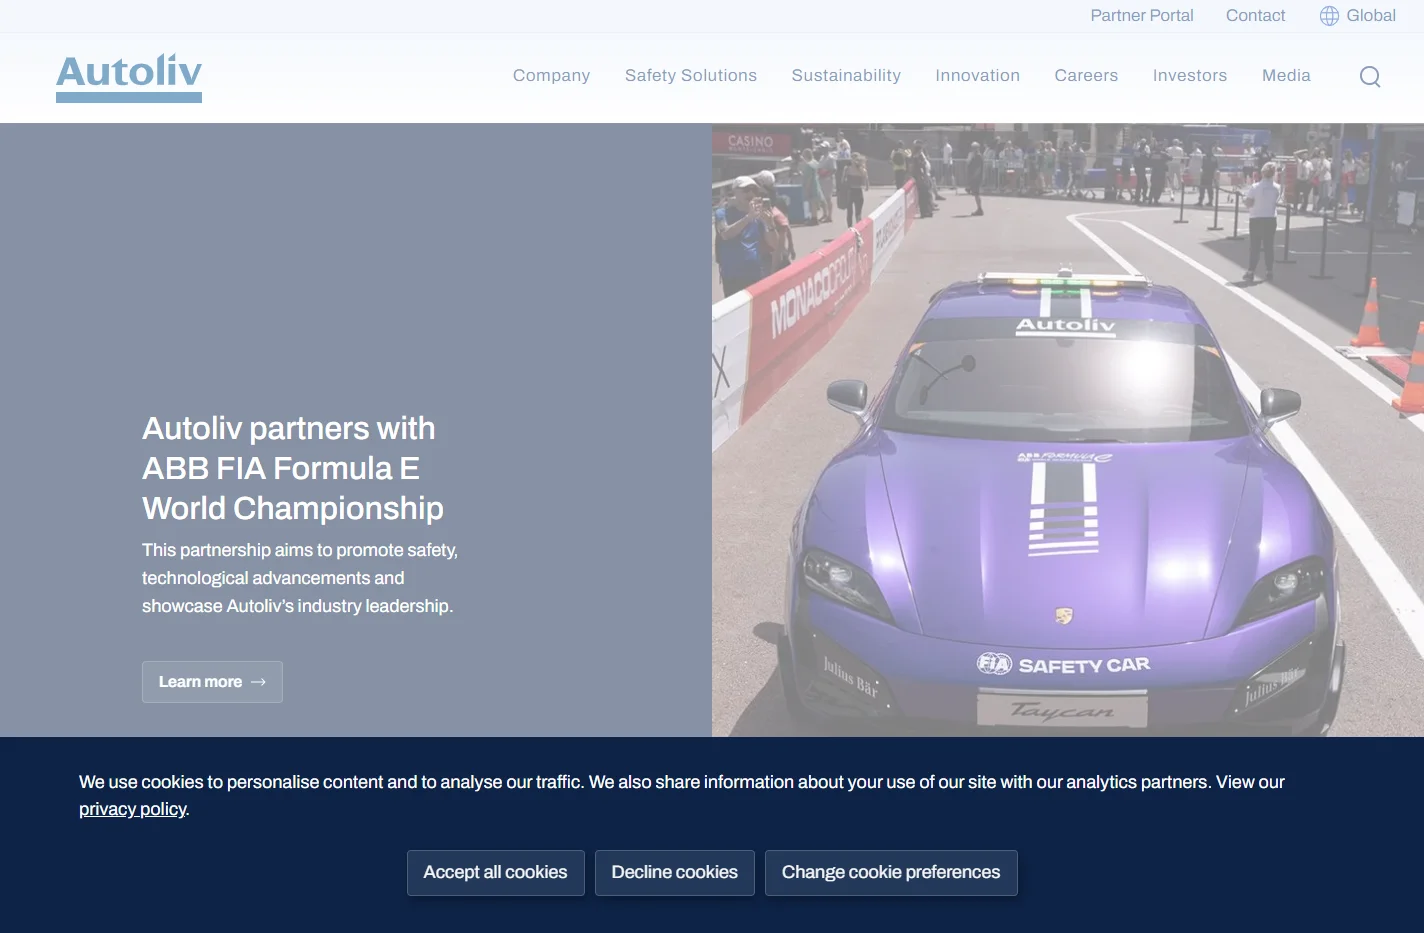Select the Global region text
Image resolution: width=1424 pixels, height=933 pixels.
(x=1371, y=16)
